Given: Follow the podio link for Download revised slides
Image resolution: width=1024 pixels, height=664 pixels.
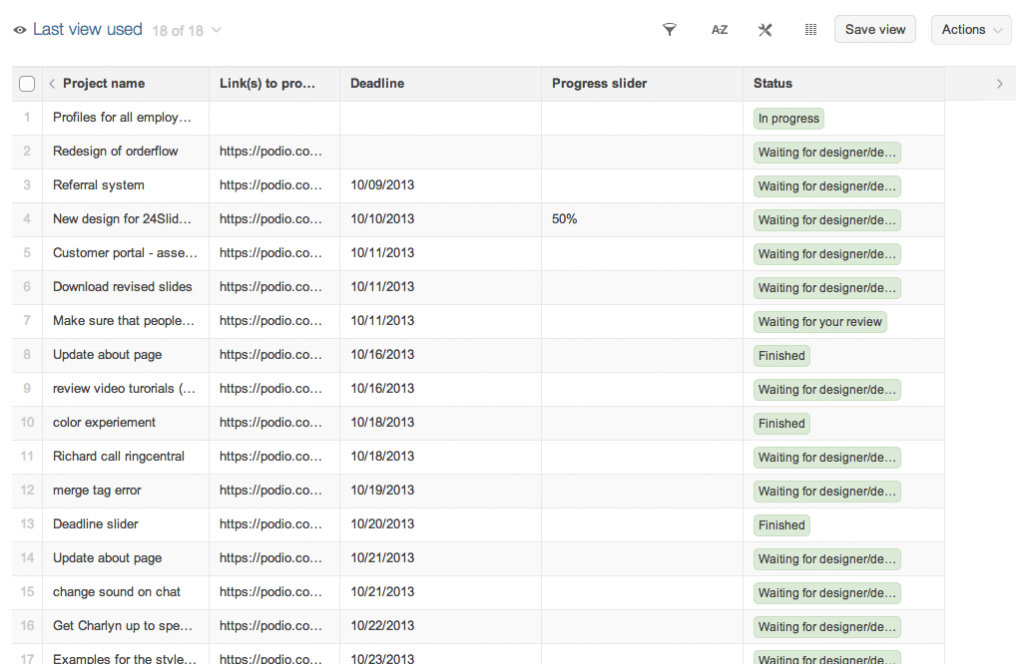Looking at the screenshot, I should click(x=270, y=287).
